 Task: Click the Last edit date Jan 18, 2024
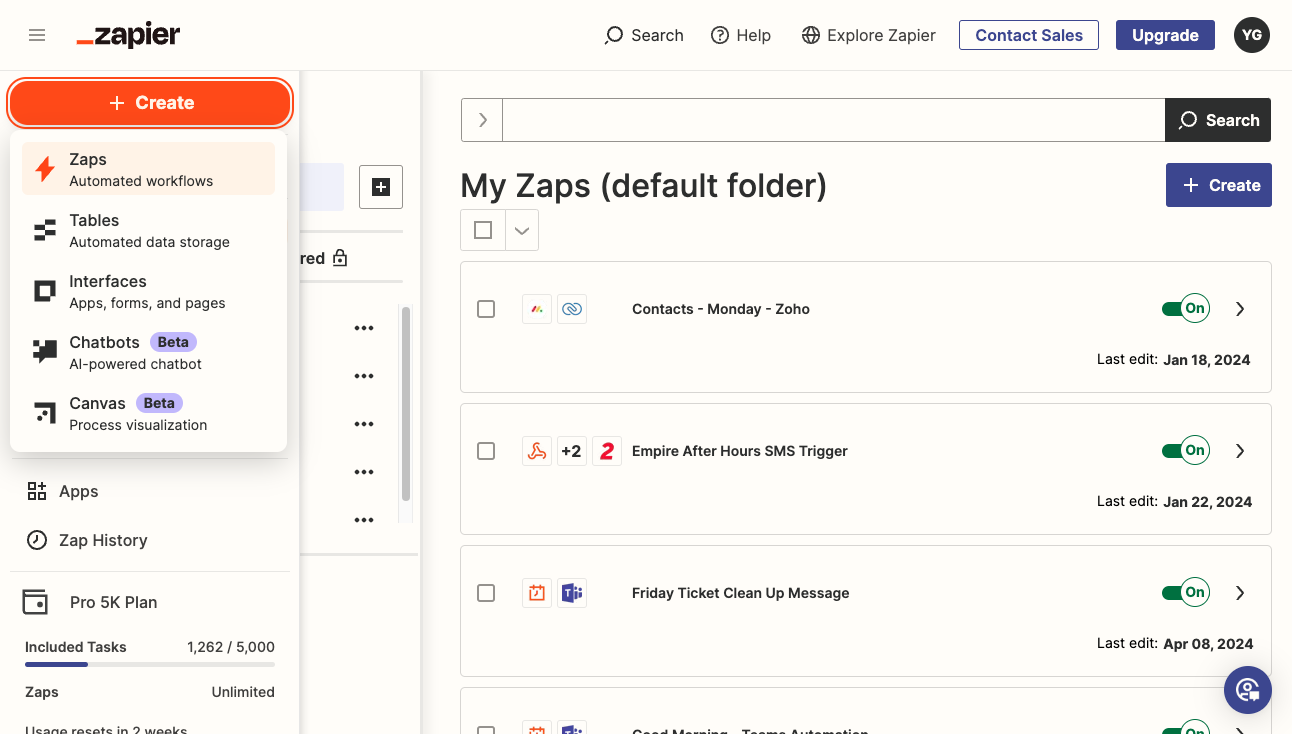pos(1207,360)
